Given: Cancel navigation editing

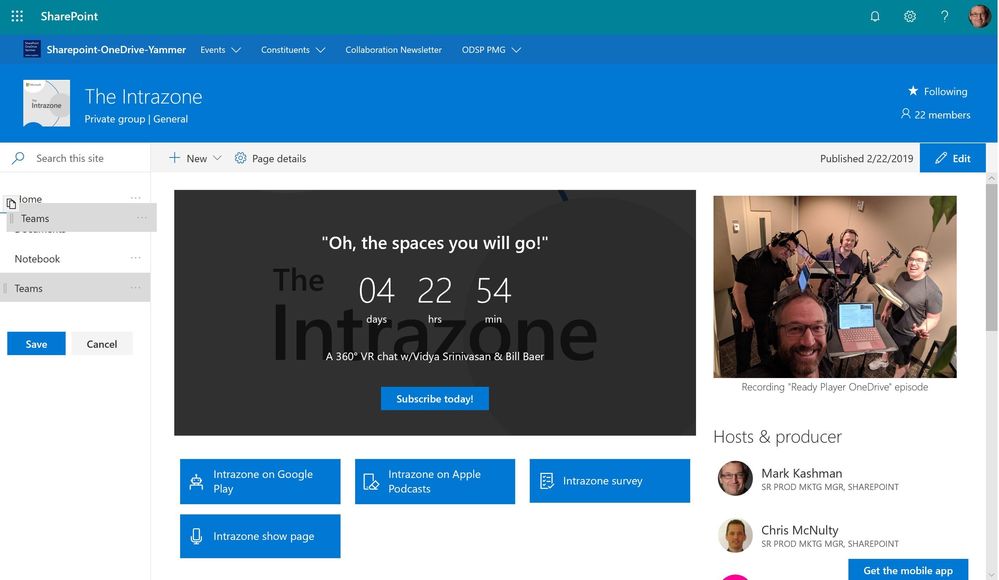Looking at the screenshot, I should pyautogui.click(x=102, y=344).
